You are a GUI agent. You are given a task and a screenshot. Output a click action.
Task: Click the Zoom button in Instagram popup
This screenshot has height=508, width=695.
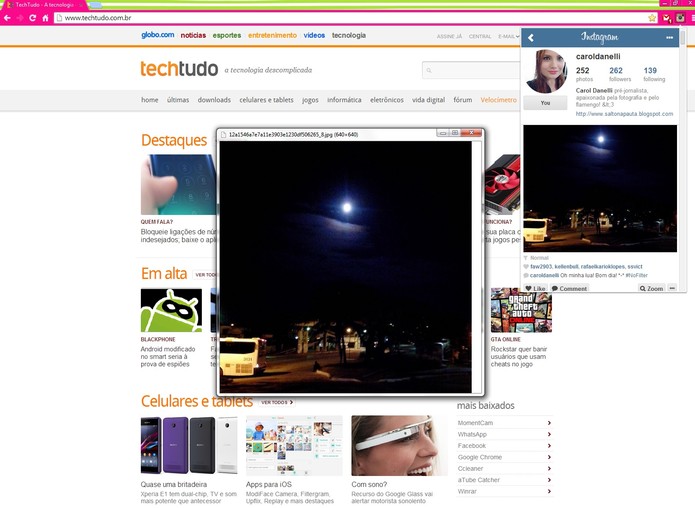pos(651,288)
